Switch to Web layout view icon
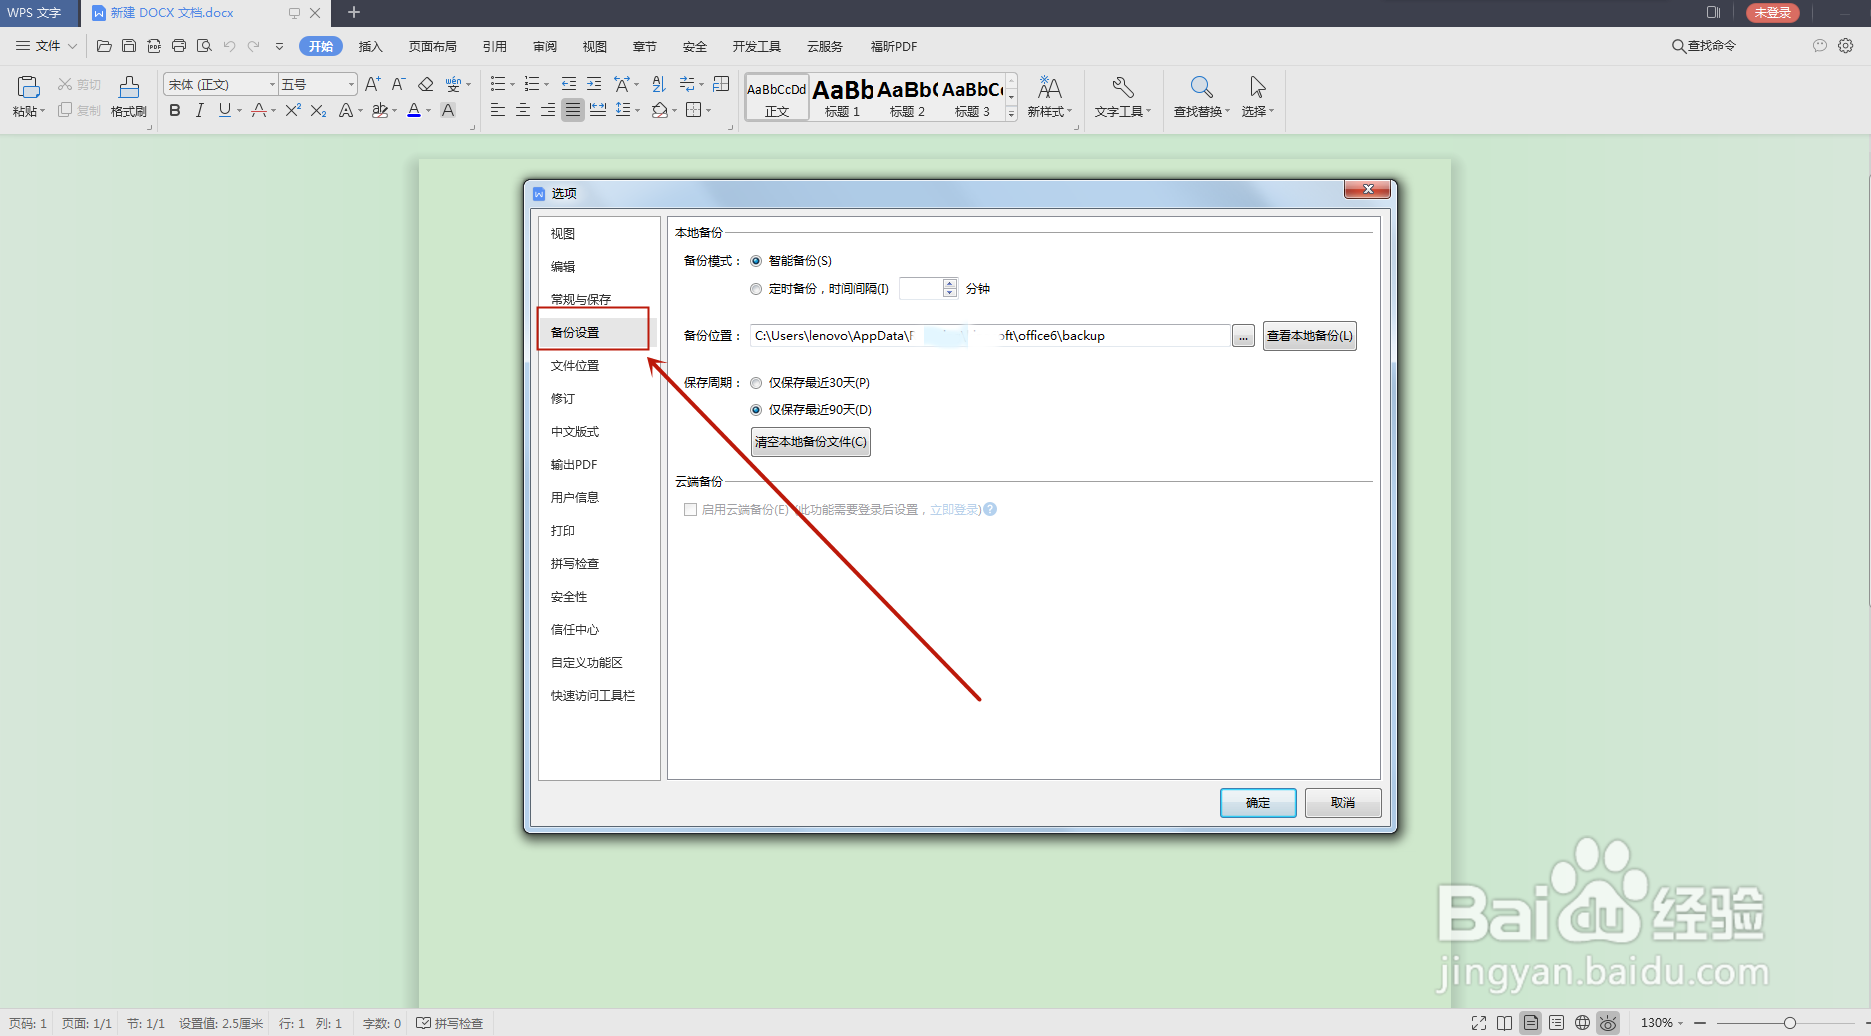The image size is (1871, 1036). (1582, 1023)
